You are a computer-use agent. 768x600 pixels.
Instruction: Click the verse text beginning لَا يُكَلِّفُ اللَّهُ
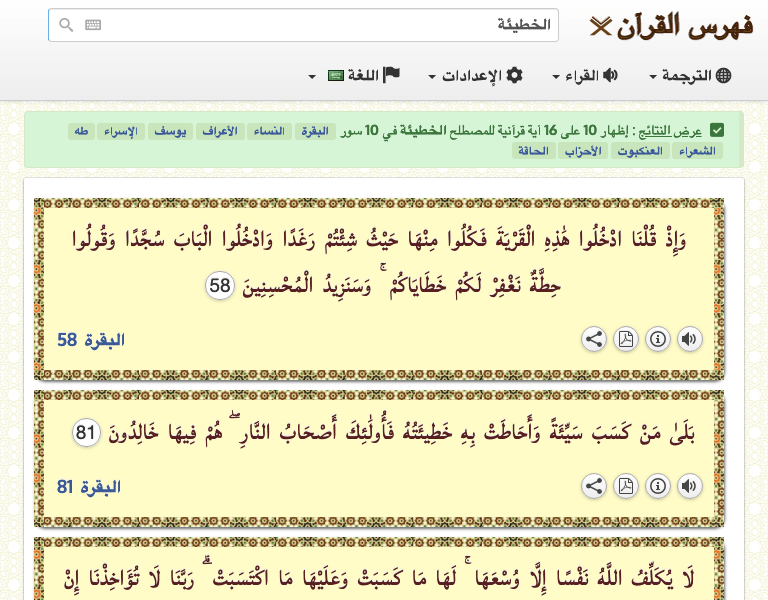point(379,578)
